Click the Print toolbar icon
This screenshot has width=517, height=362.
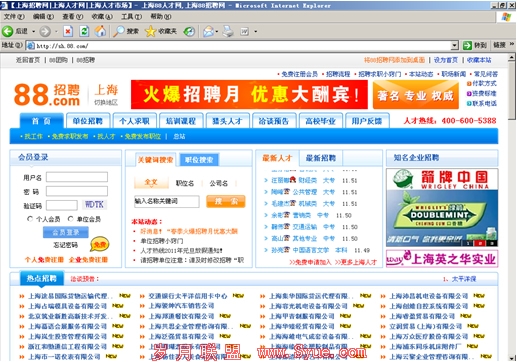point(228,31)
